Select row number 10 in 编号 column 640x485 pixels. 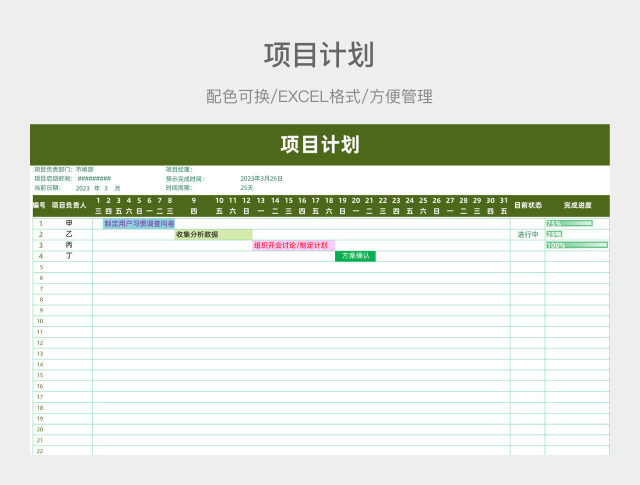(x=40, y=321)
